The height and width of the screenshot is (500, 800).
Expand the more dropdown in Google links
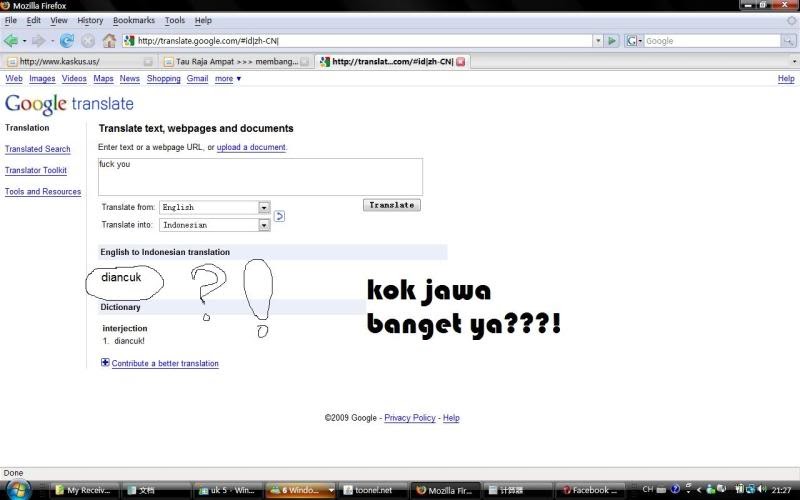point(228,79)
